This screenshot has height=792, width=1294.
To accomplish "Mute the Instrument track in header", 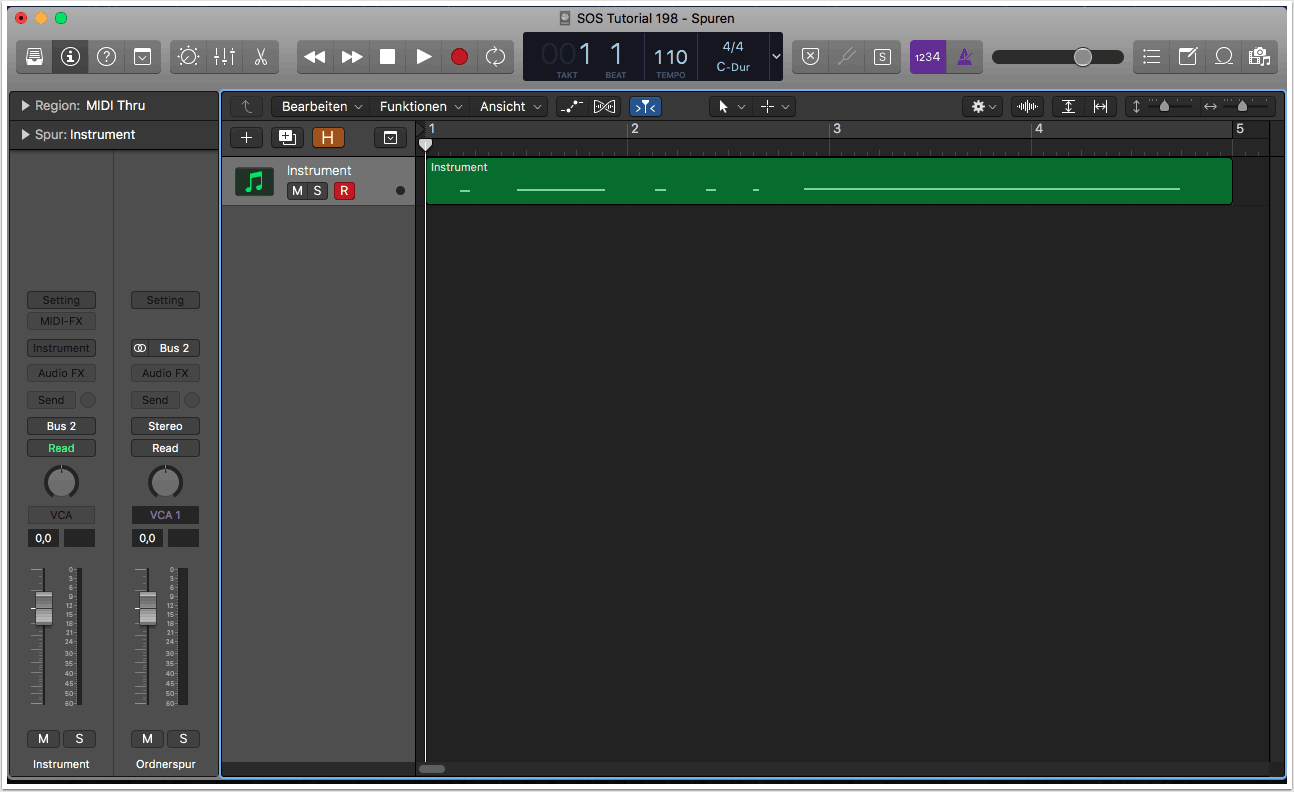I will [297, 191].
